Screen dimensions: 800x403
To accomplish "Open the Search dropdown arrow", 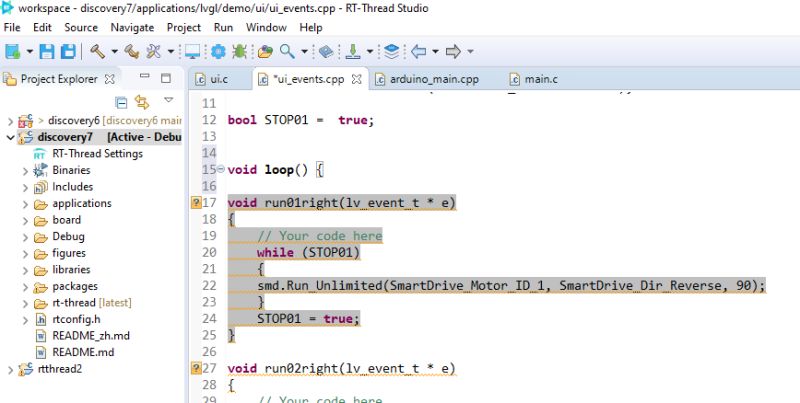I will 304,52.
